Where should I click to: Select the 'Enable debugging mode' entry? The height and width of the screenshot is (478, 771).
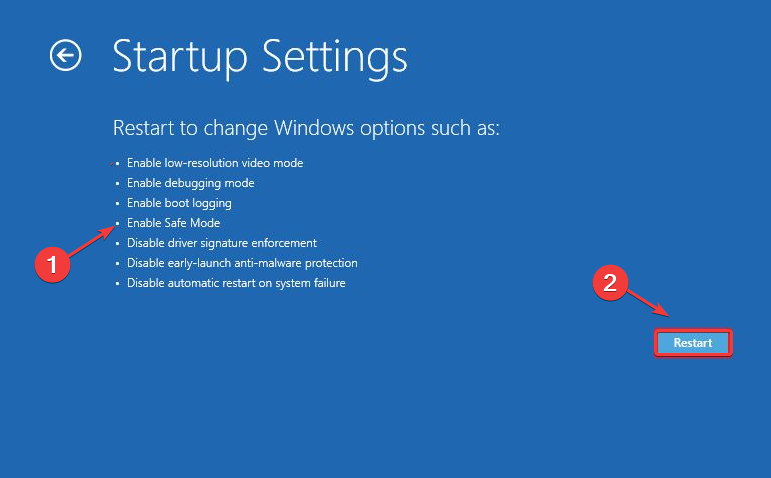click(191, 183)
